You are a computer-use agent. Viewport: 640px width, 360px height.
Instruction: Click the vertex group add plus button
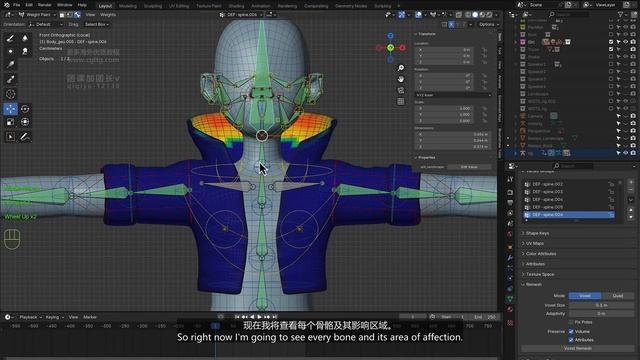(631, 182)
